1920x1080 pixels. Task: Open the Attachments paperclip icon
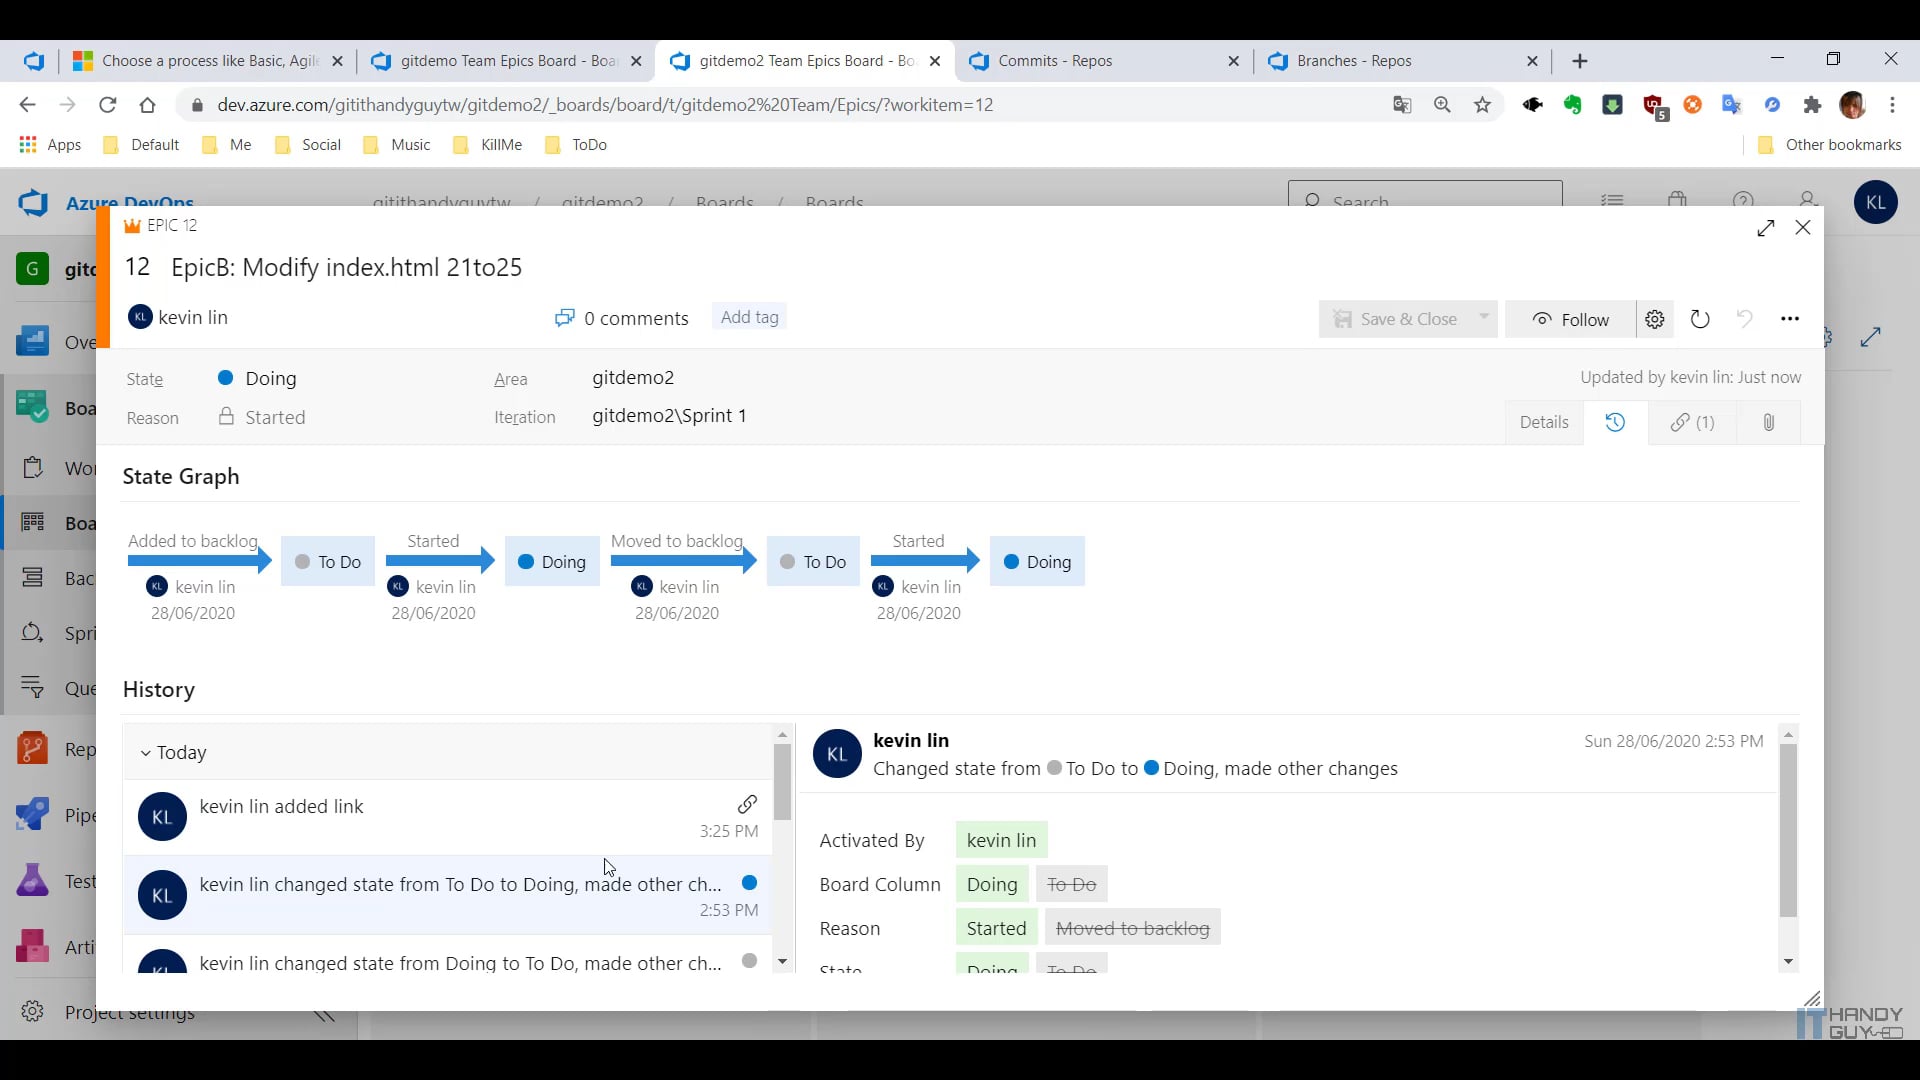tap(1768, 422)
